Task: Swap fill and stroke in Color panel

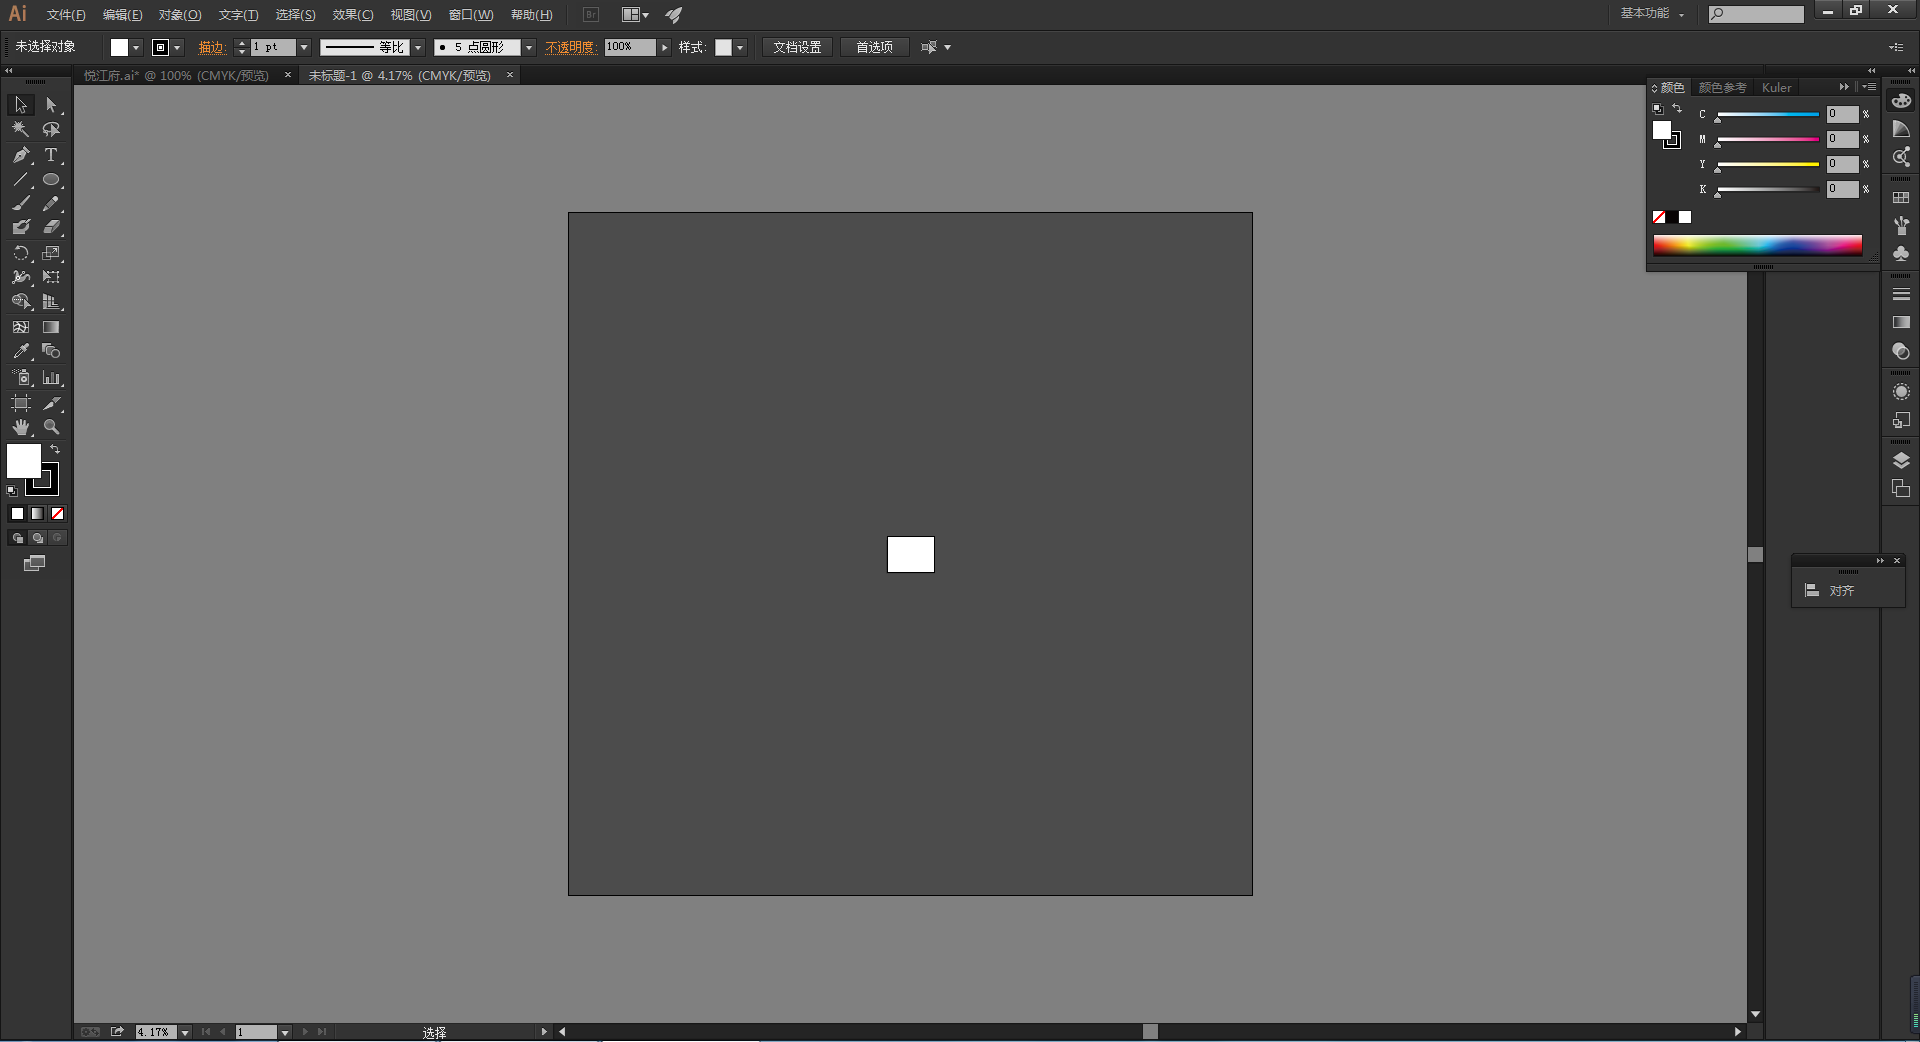Action: coord(1677,109)
